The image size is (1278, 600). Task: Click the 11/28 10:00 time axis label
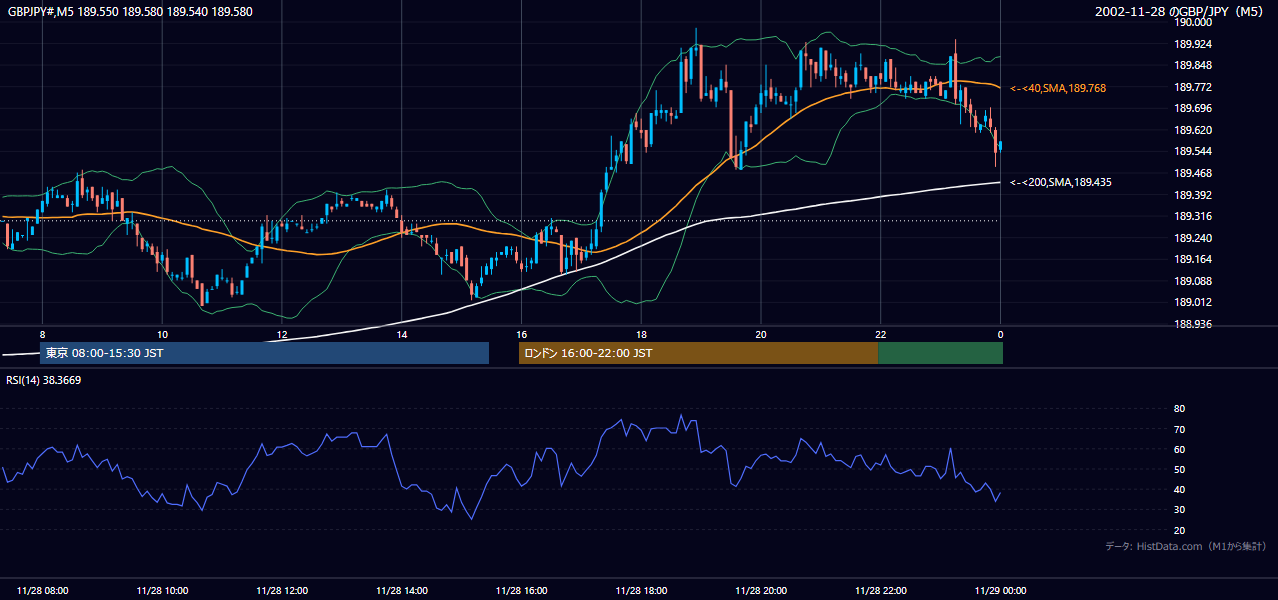[162, 591]
